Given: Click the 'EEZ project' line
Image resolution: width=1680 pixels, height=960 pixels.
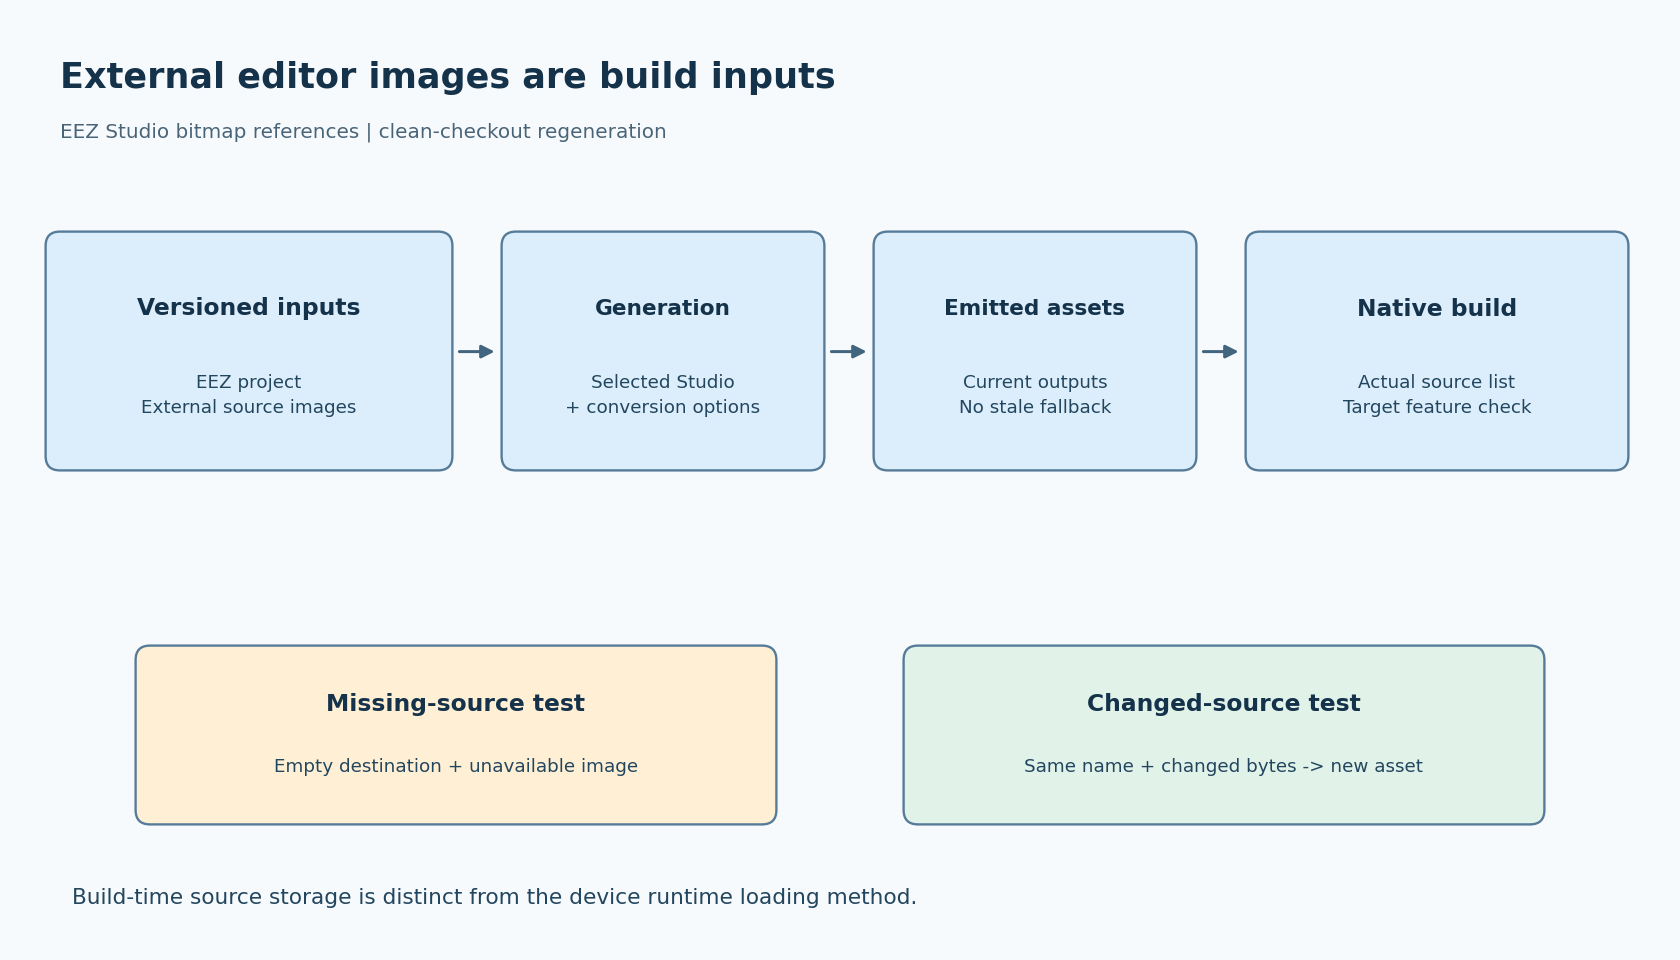Looking at the screenshot, I should click(x=249, y=383).
